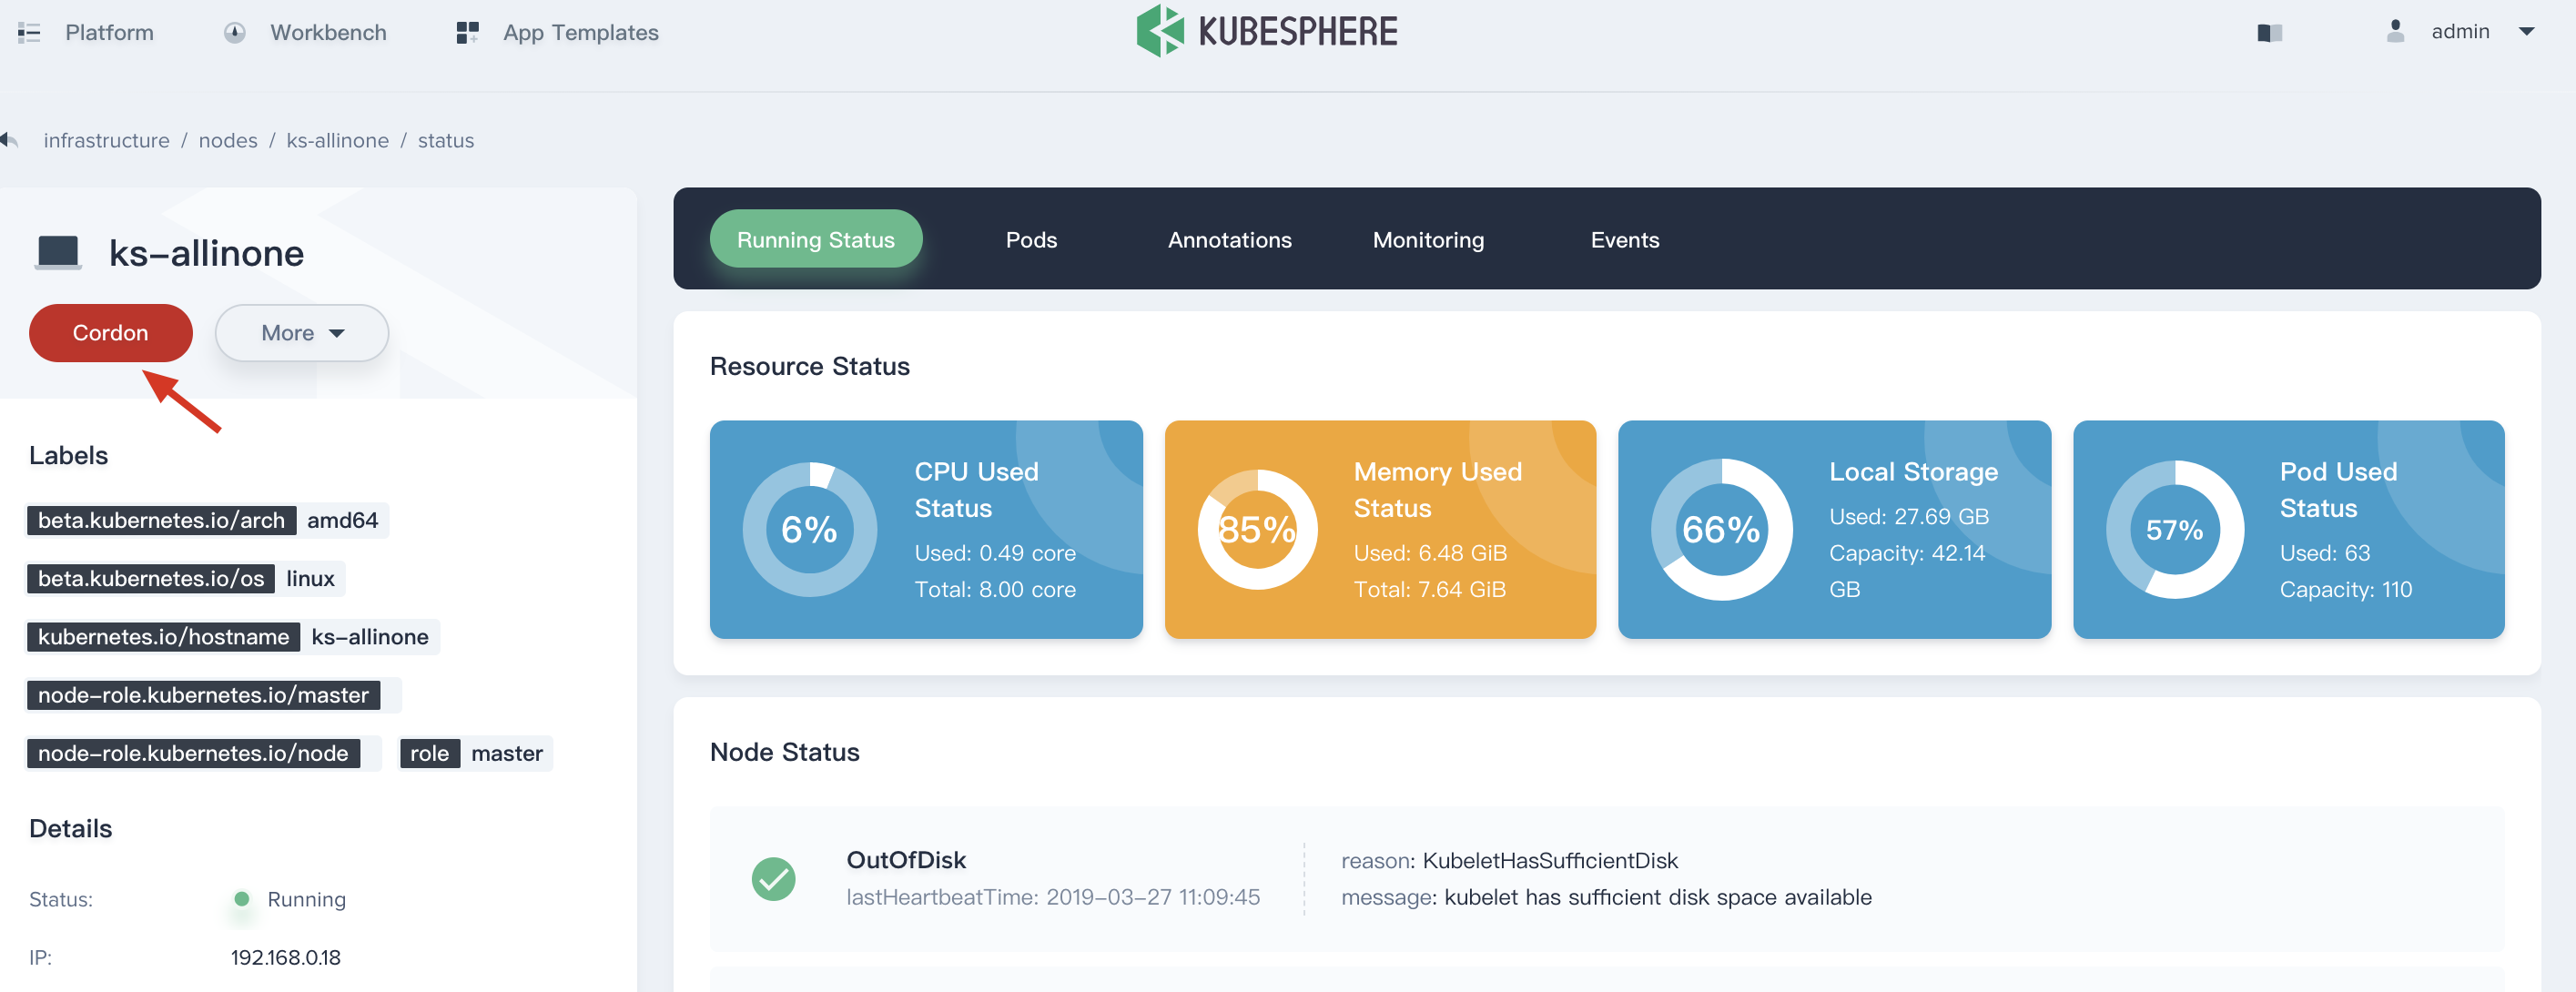Select the Events tab
The height and width of the screenshot is (992, 2576).
click(x=1623, y=238)
